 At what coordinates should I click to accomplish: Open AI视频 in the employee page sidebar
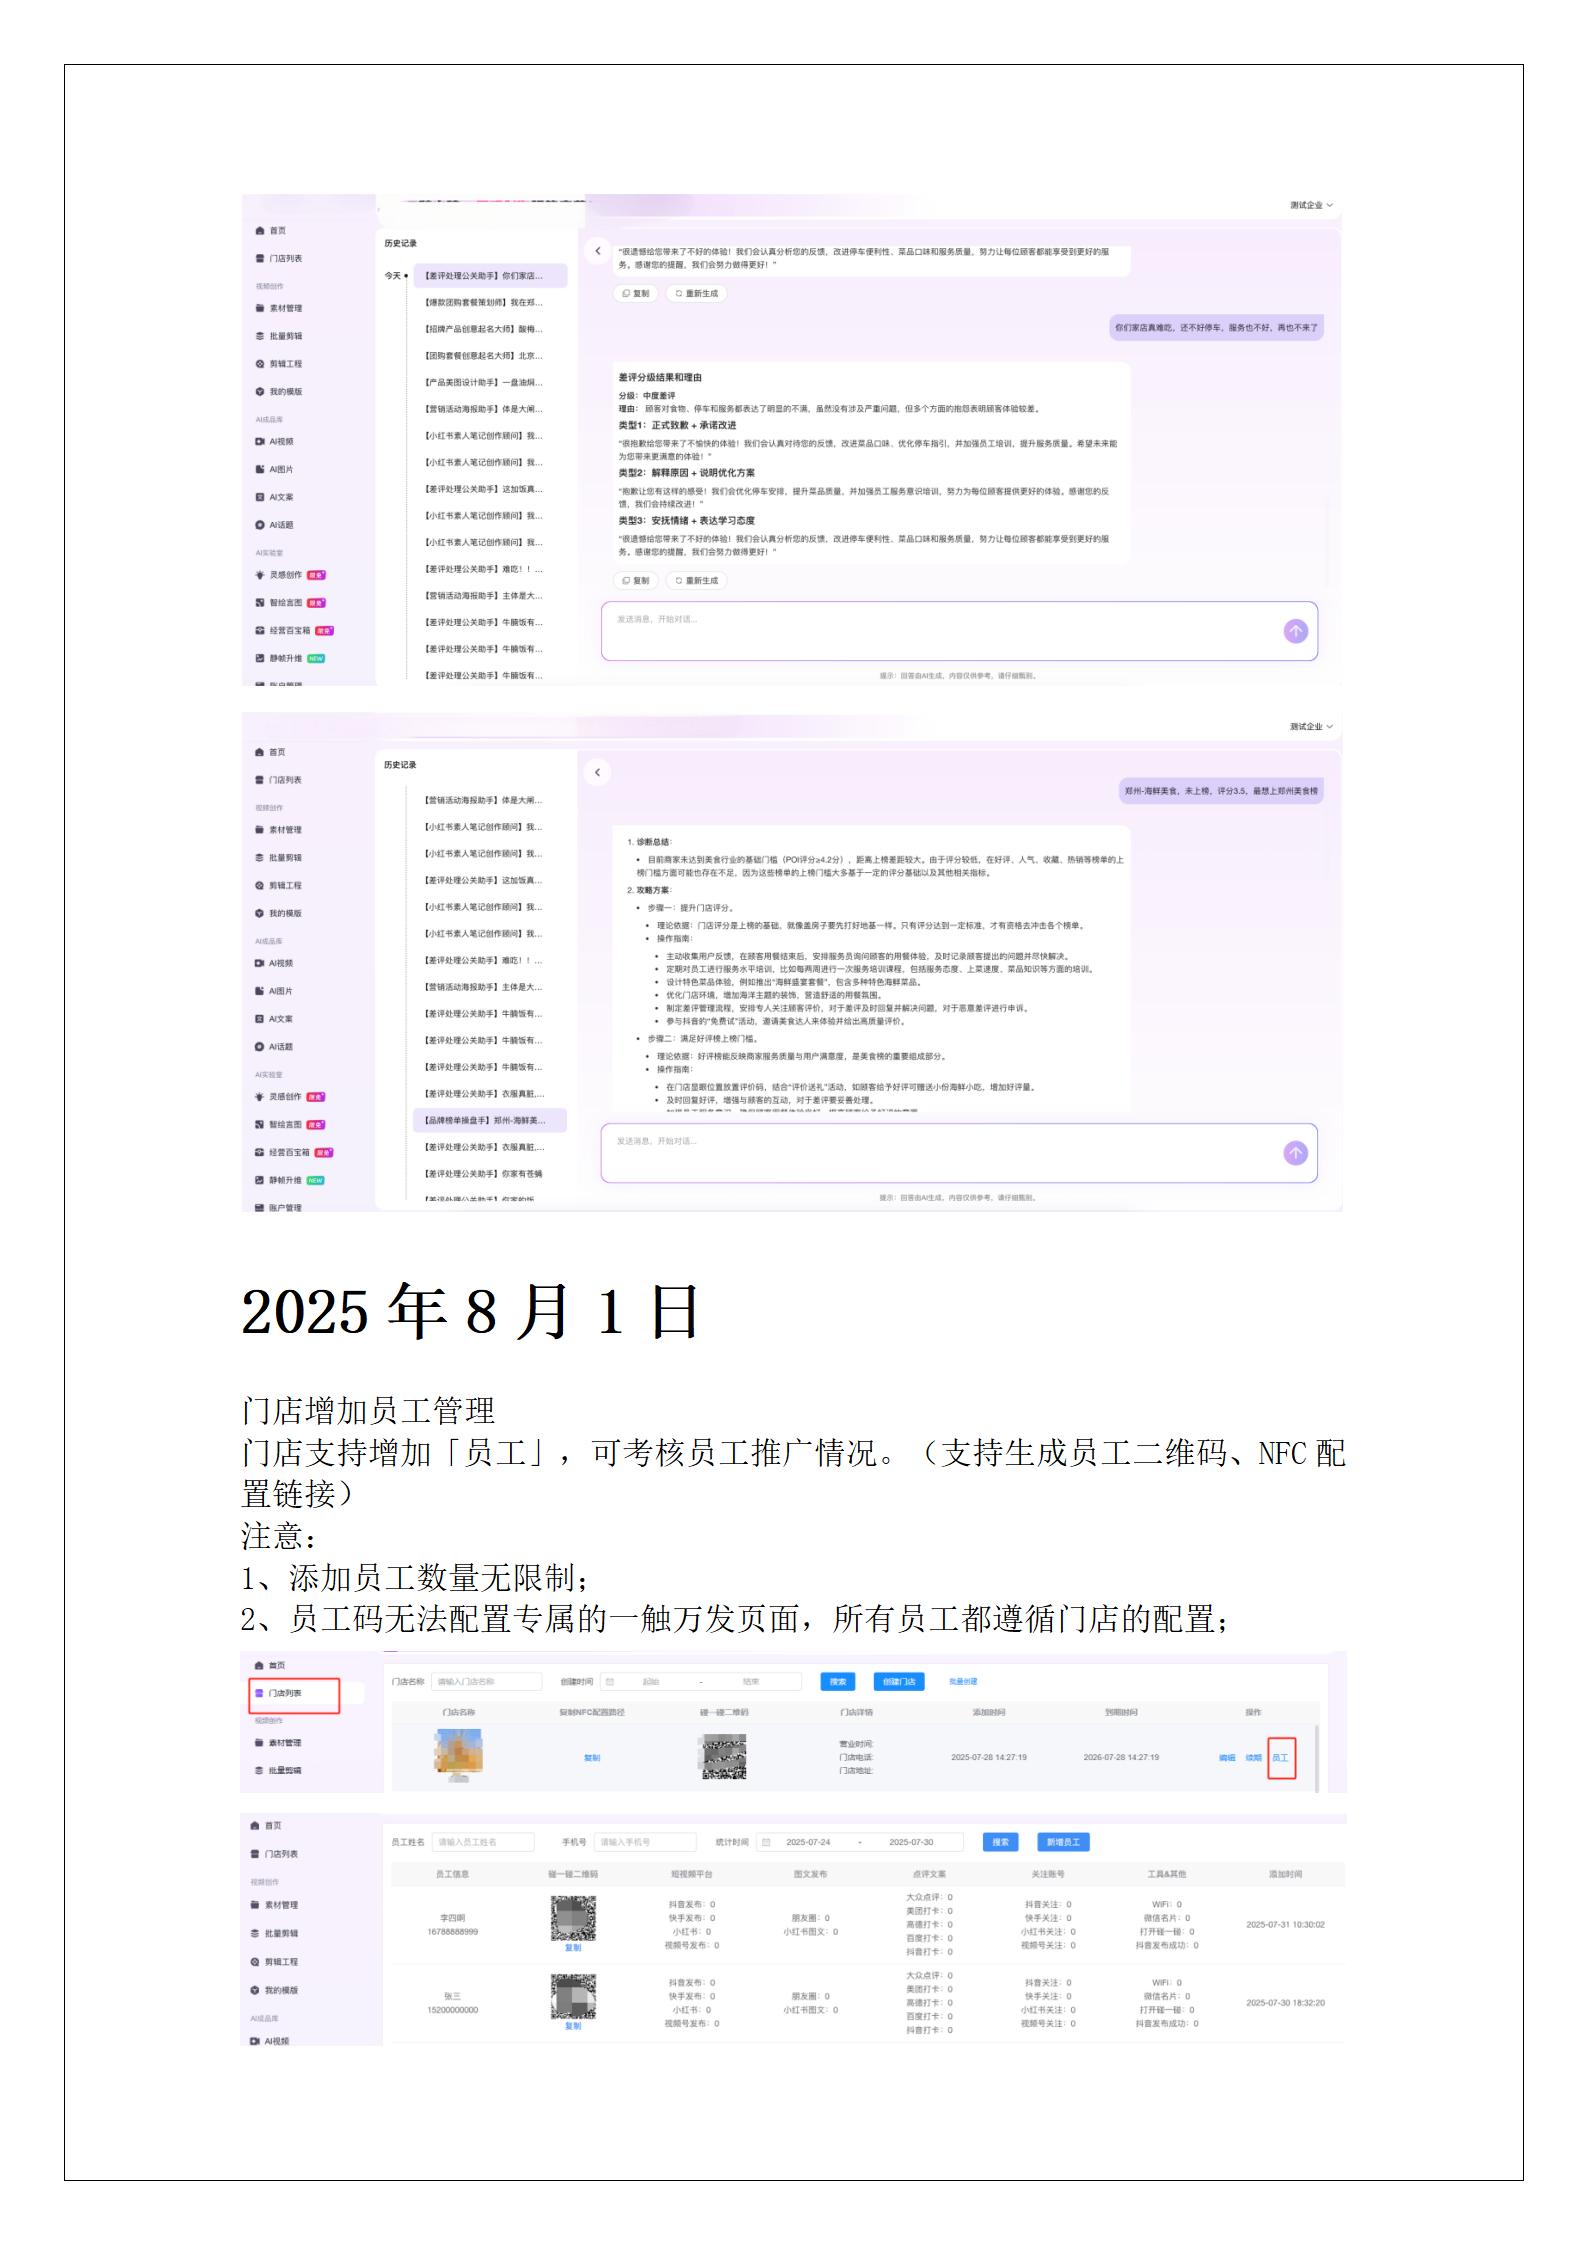[276, 2041]
